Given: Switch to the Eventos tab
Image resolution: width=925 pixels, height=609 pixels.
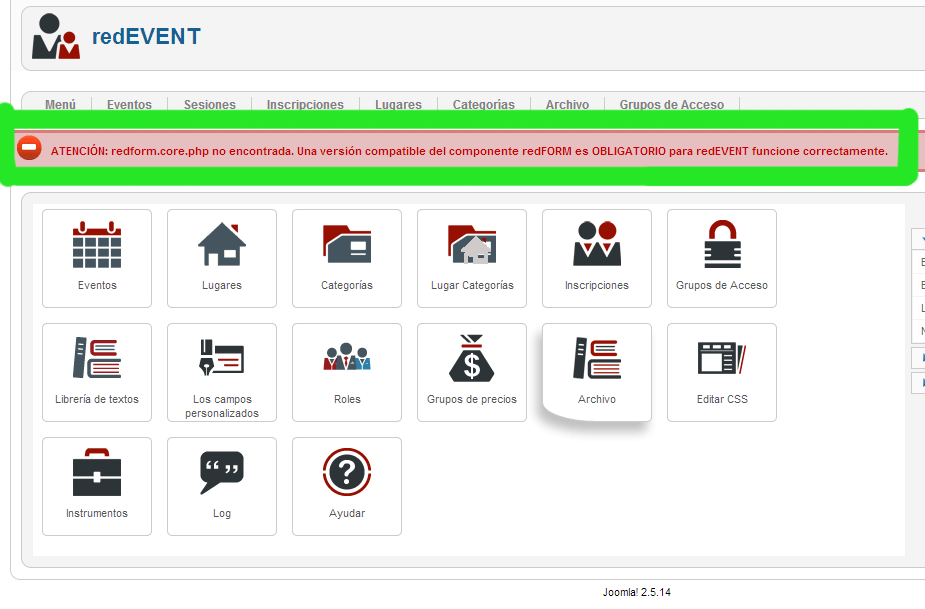Looking at the screenshot, I should coord(129,104).
